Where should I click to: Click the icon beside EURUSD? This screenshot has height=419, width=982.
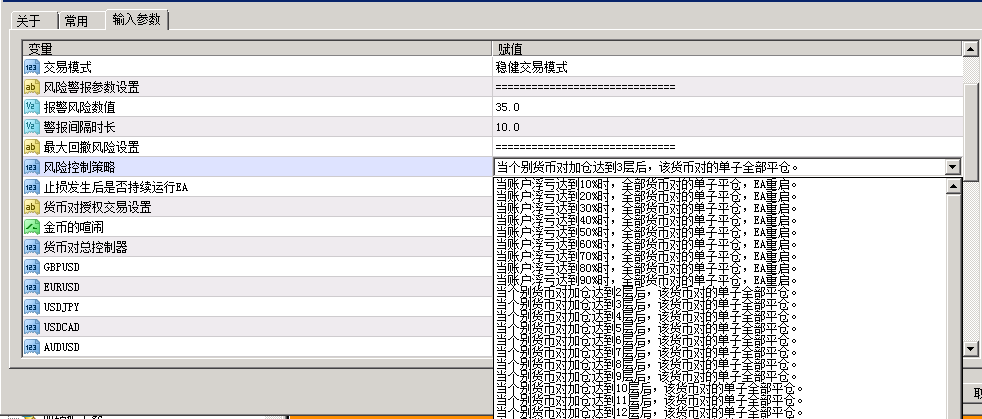click(32, 287)
